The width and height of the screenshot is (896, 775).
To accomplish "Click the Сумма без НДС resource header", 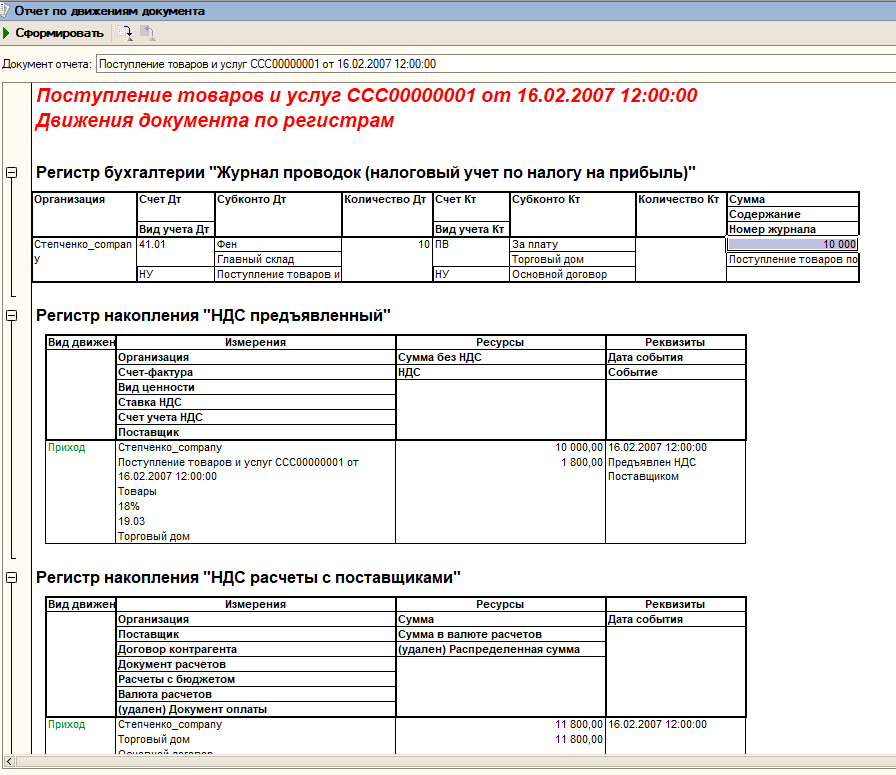I will pyautogui.click(x=500, y=357).
